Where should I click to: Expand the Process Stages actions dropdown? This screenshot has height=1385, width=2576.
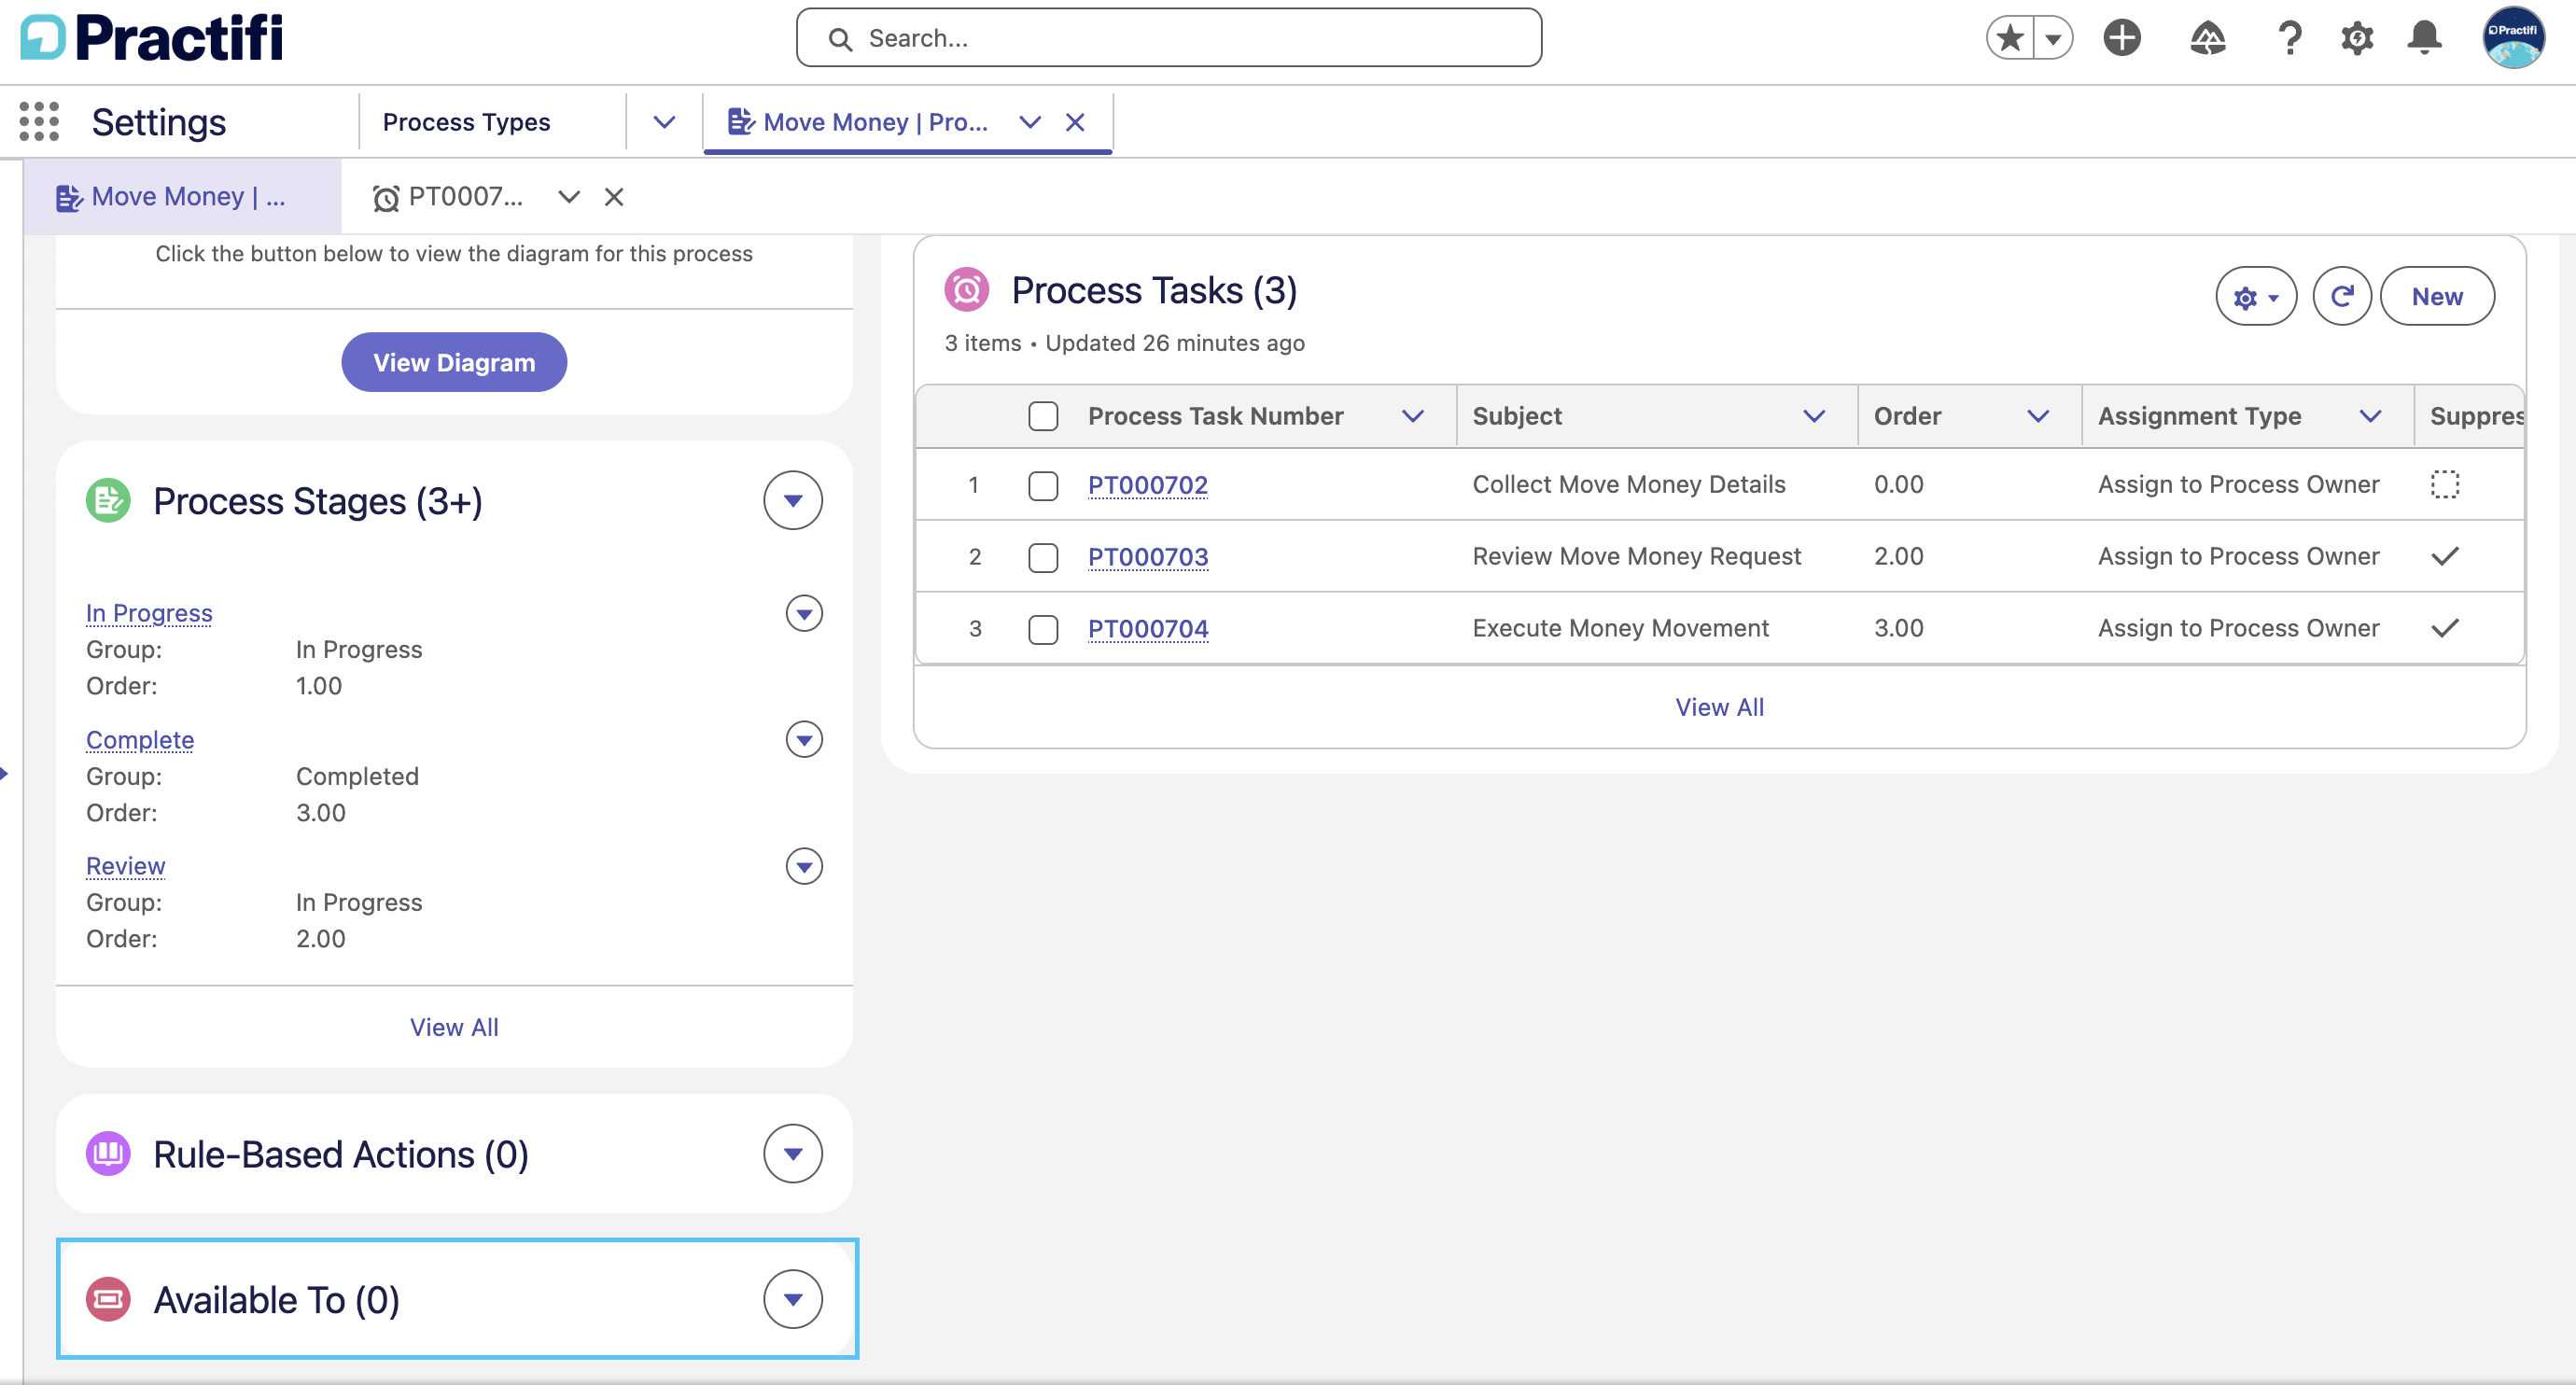(793, 500)
